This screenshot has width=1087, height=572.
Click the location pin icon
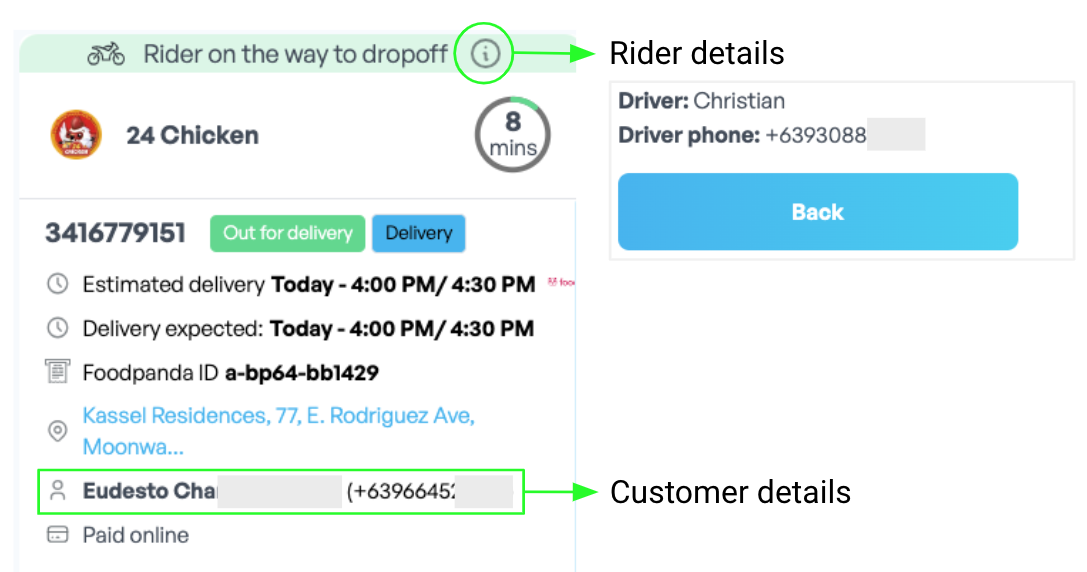point(58,431)
